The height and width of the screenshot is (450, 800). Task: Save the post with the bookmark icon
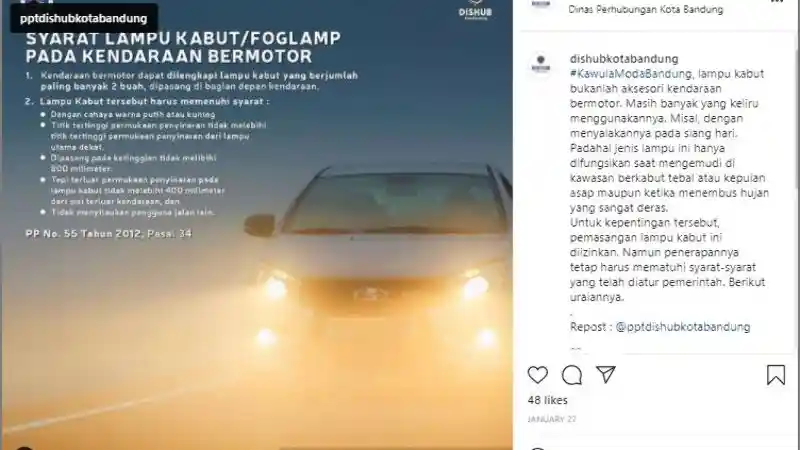pyautogui.click(x=776, y=375)
